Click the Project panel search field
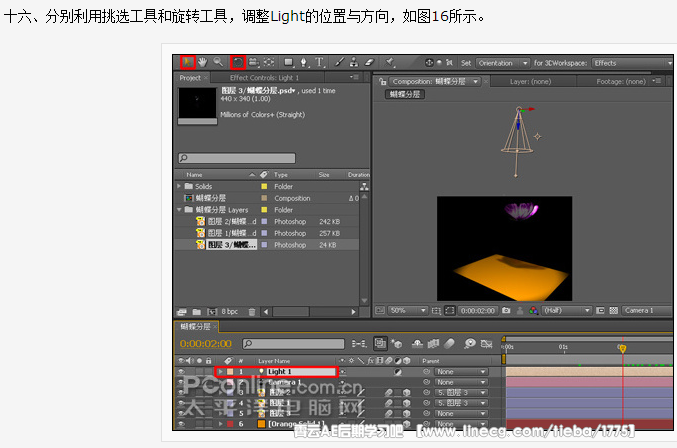Viewport: 677px width, 448px height. point(263,157)
